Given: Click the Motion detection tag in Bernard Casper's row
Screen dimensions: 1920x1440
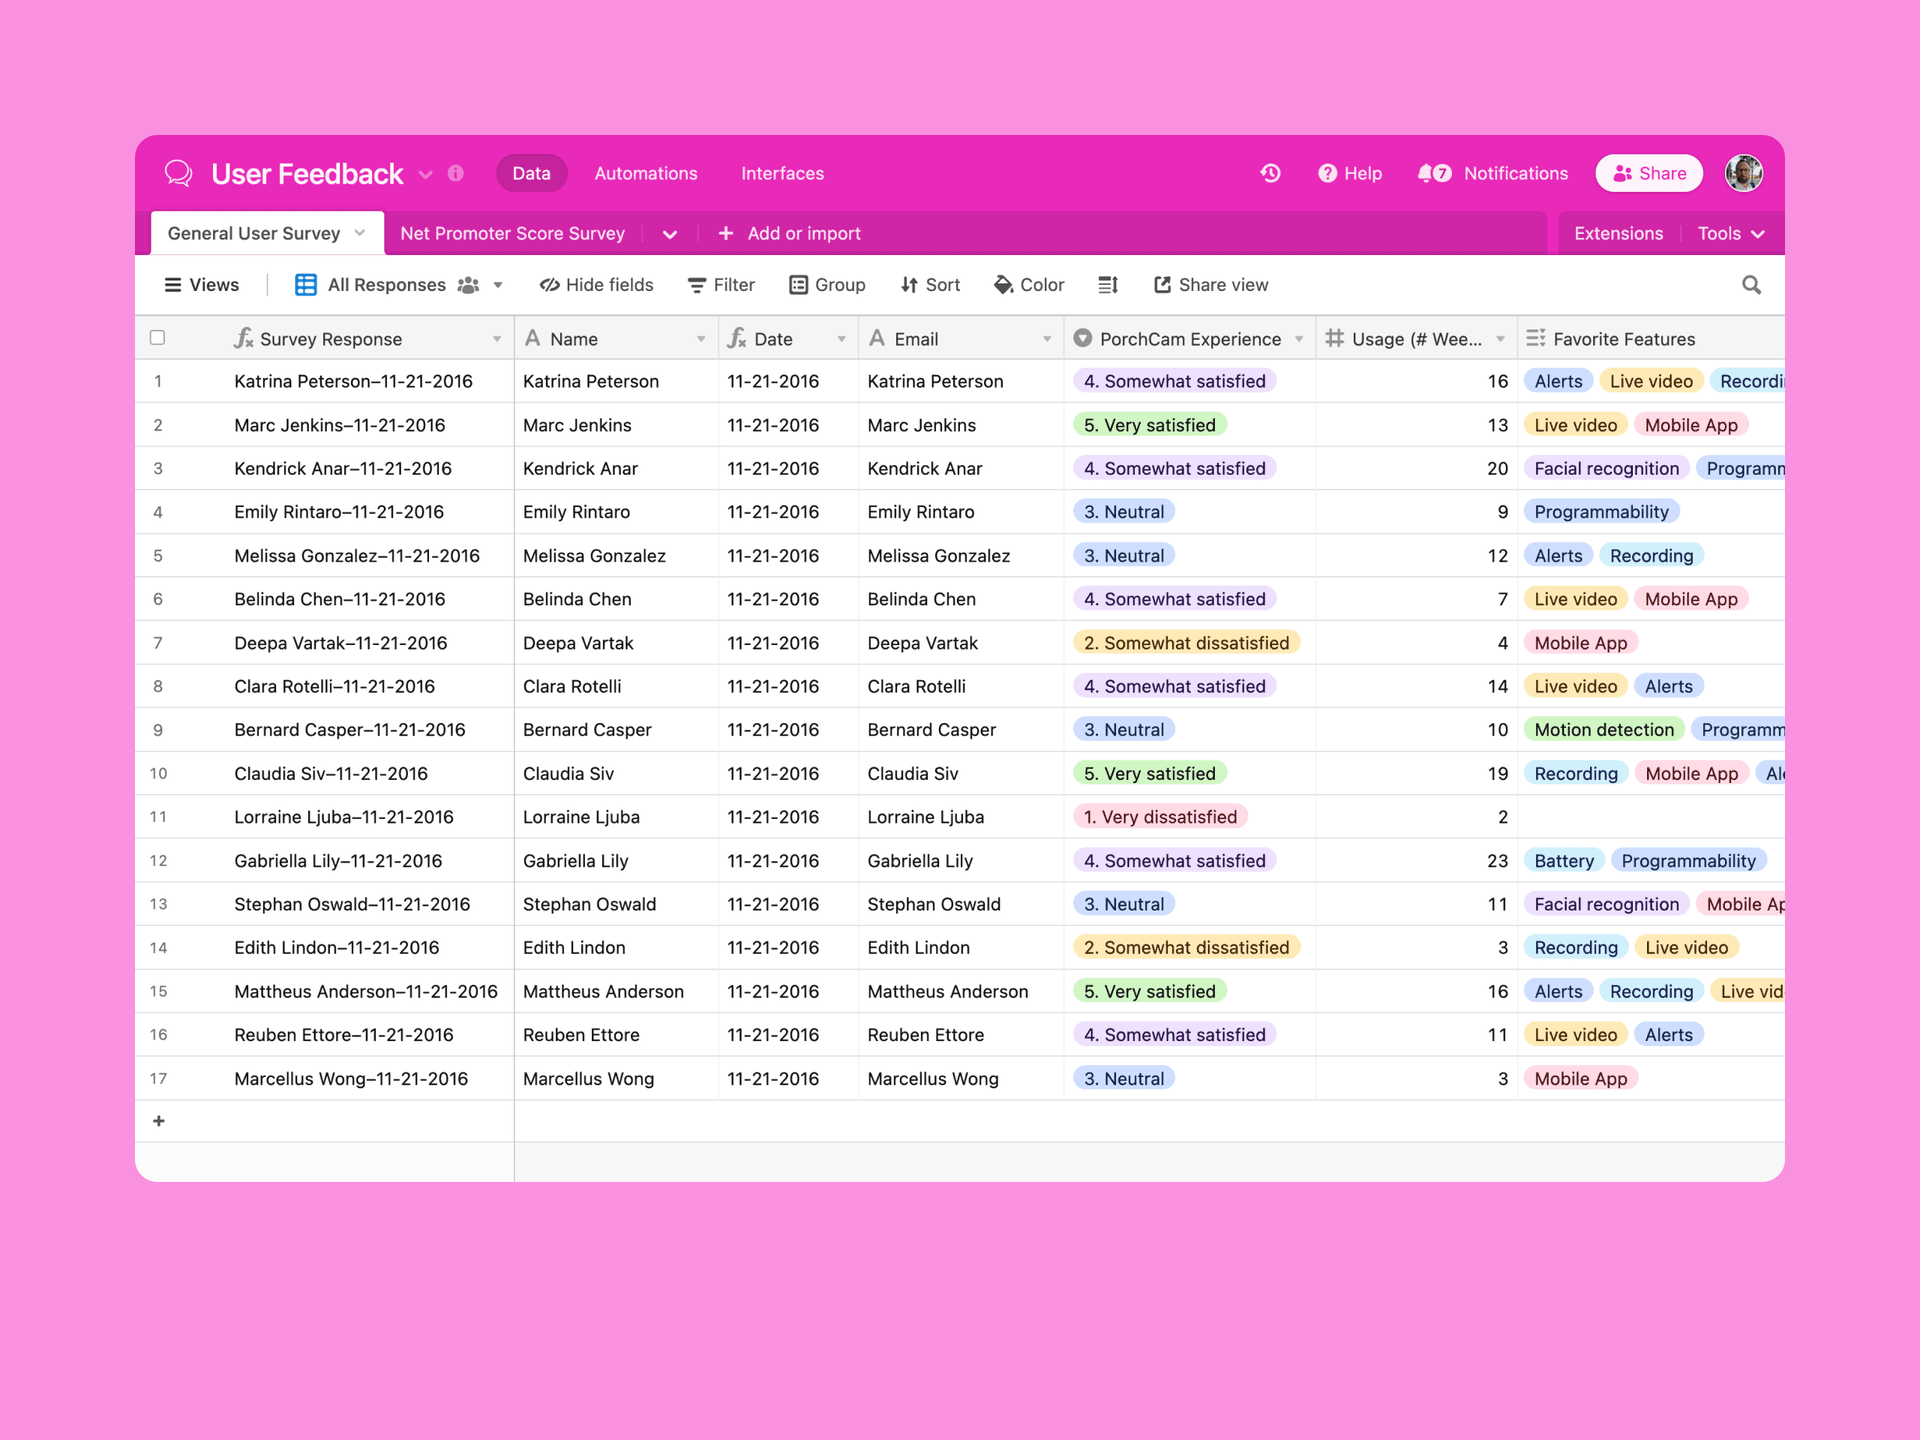Looking at the screenshot, I should (x=1603, y=730).
